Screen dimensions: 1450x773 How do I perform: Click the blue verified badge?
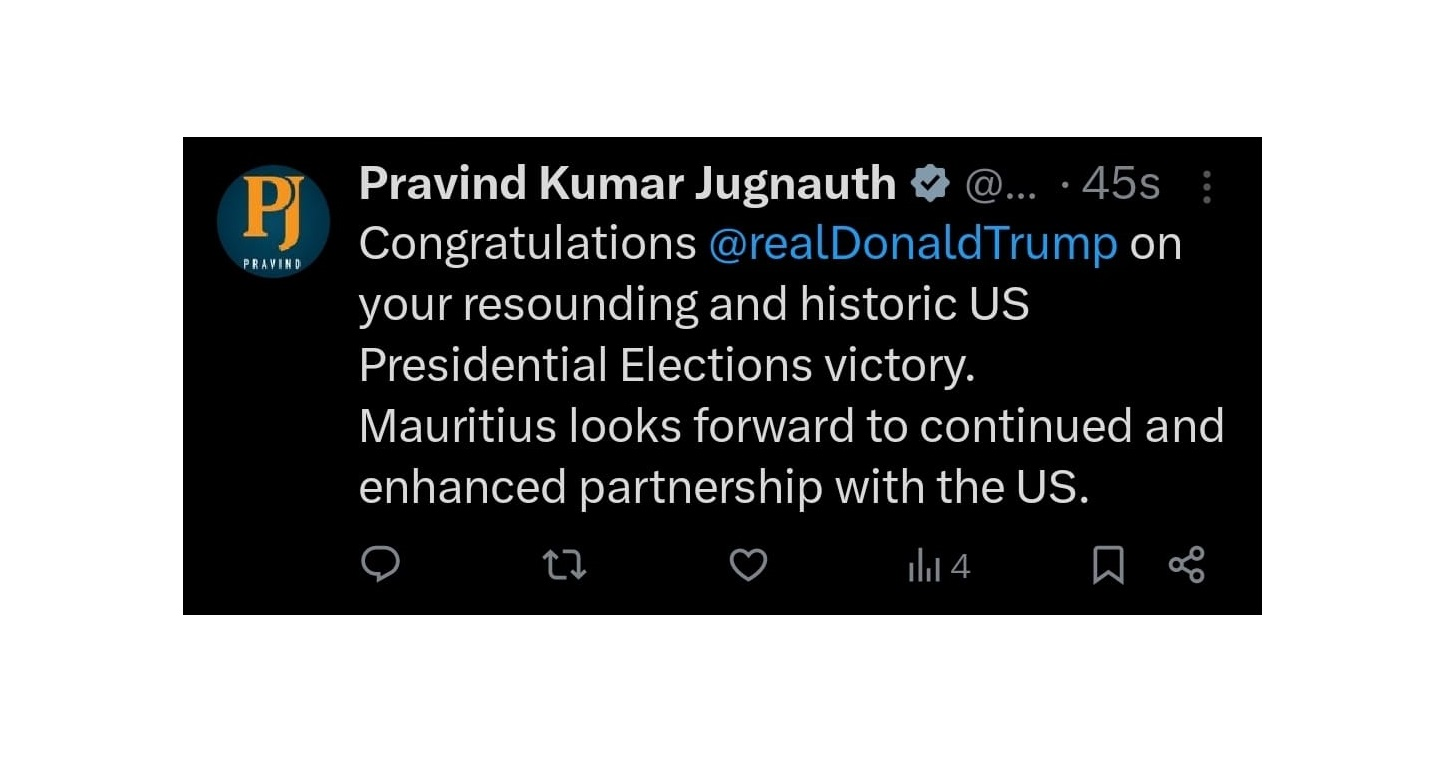click(x=930, y=184)
